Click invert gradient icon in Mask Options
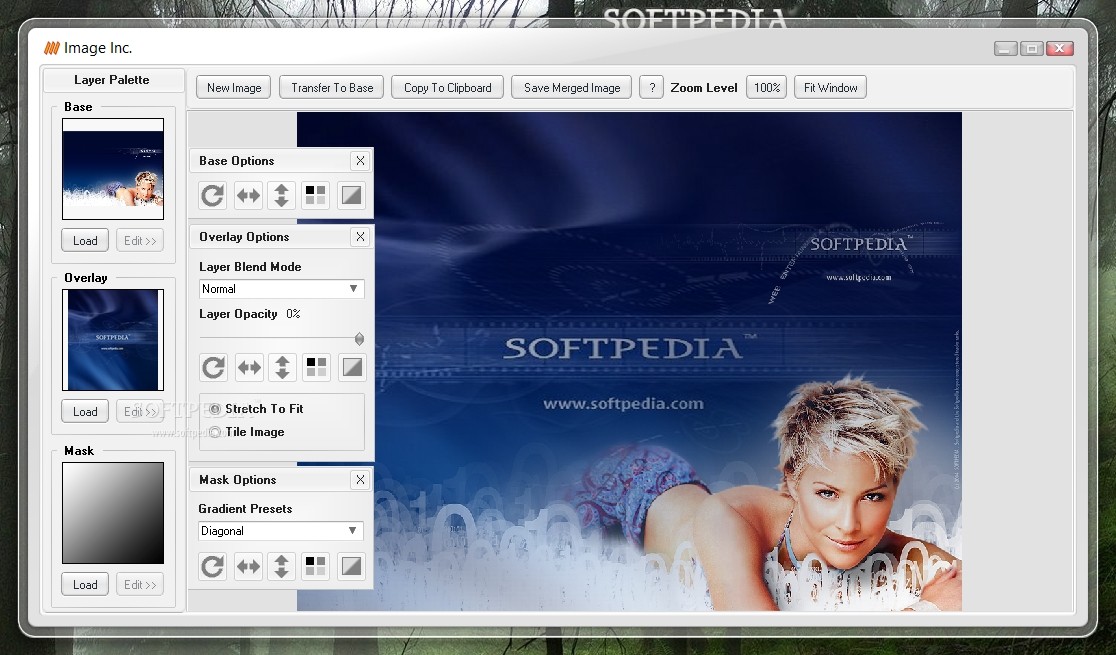 coord(352,566)
